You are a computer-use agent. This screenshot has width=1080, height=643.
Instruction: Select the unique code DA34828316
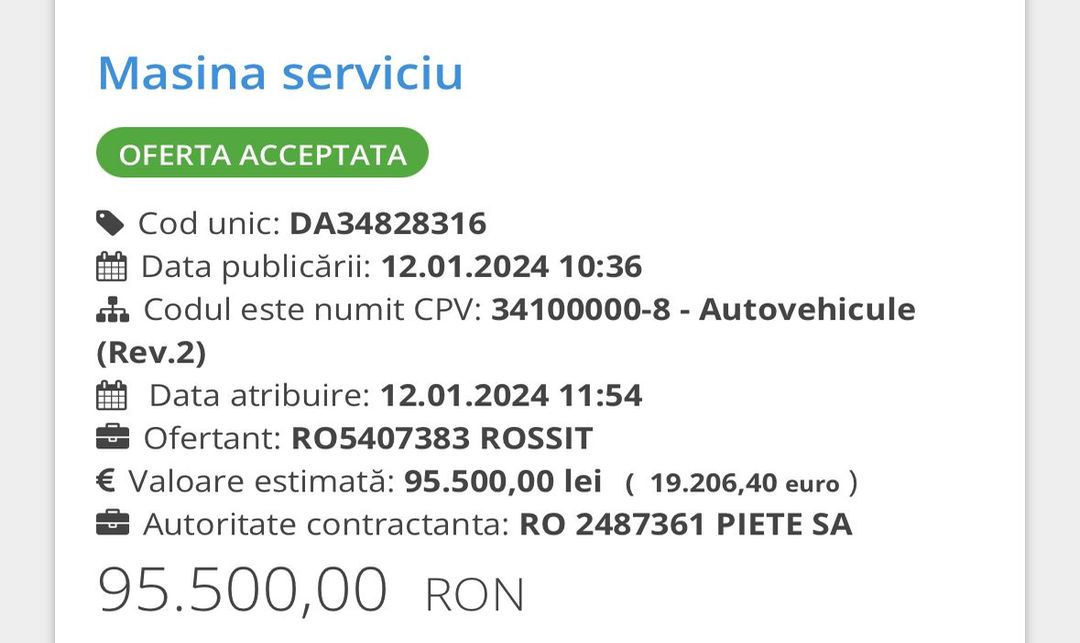tap(388, 224)
